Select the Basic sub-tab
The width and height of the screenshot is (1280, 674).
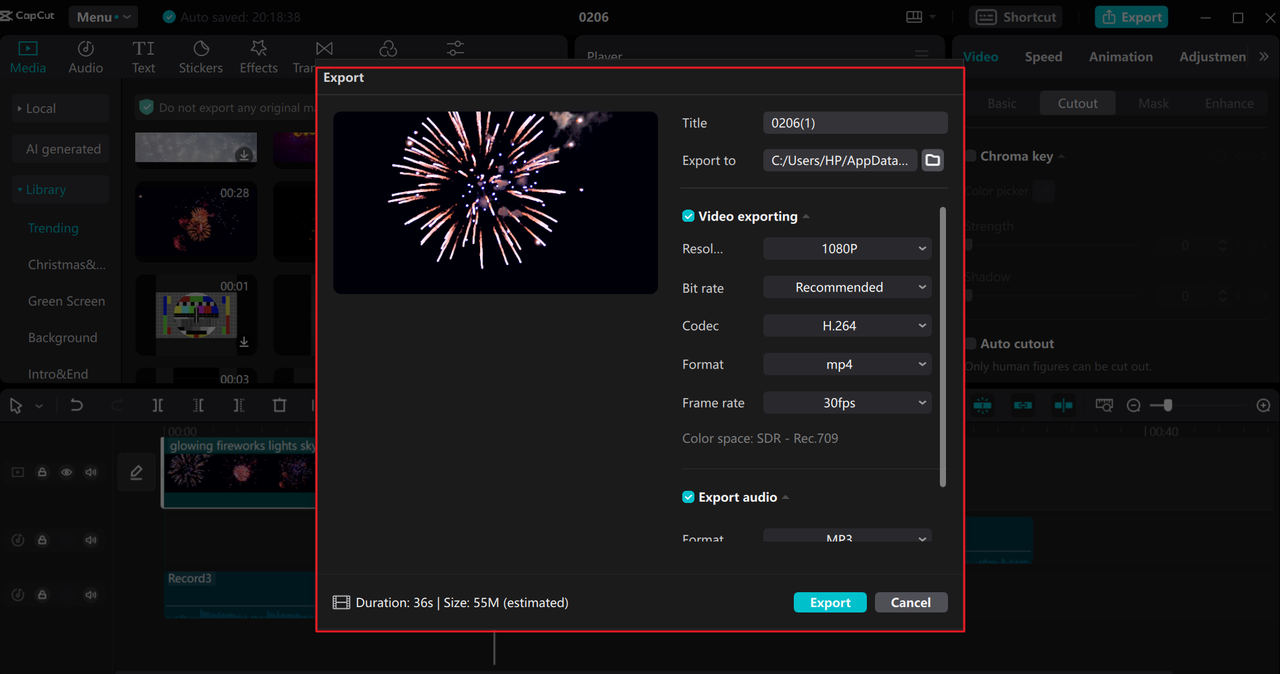click(x=1001, y=103)
